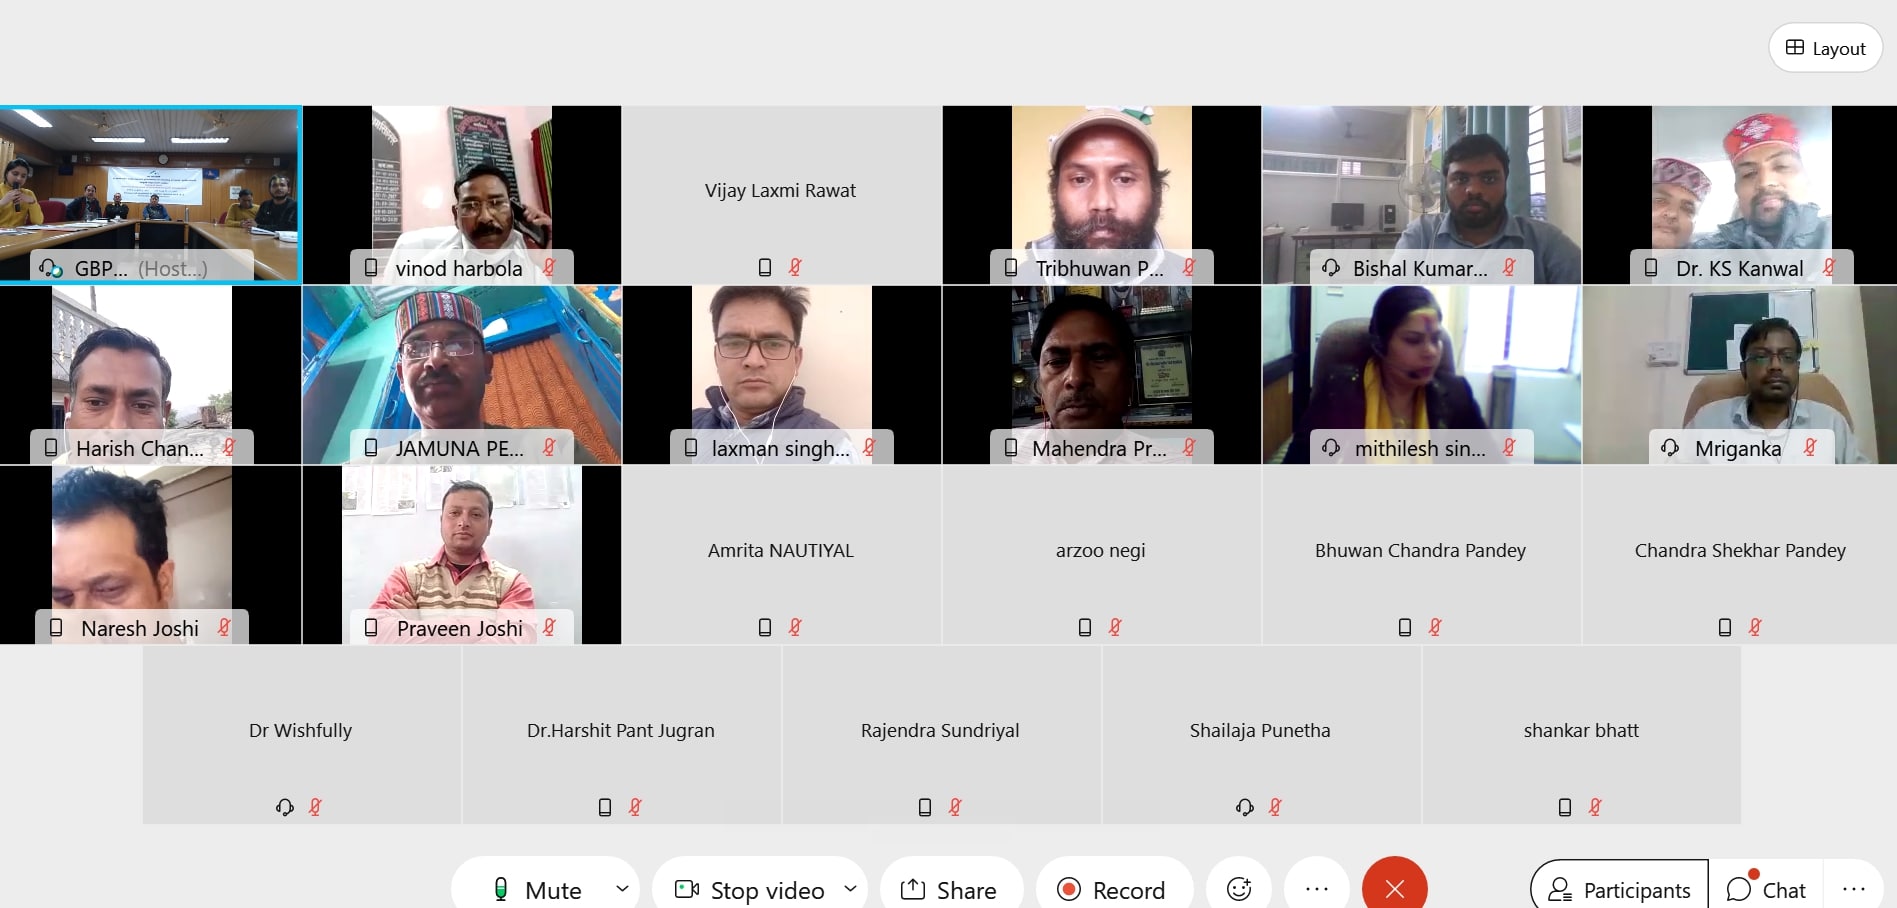Open panel options ellipsis next to Chat
Screen dimensions: 1897x908
[1853, 889]
